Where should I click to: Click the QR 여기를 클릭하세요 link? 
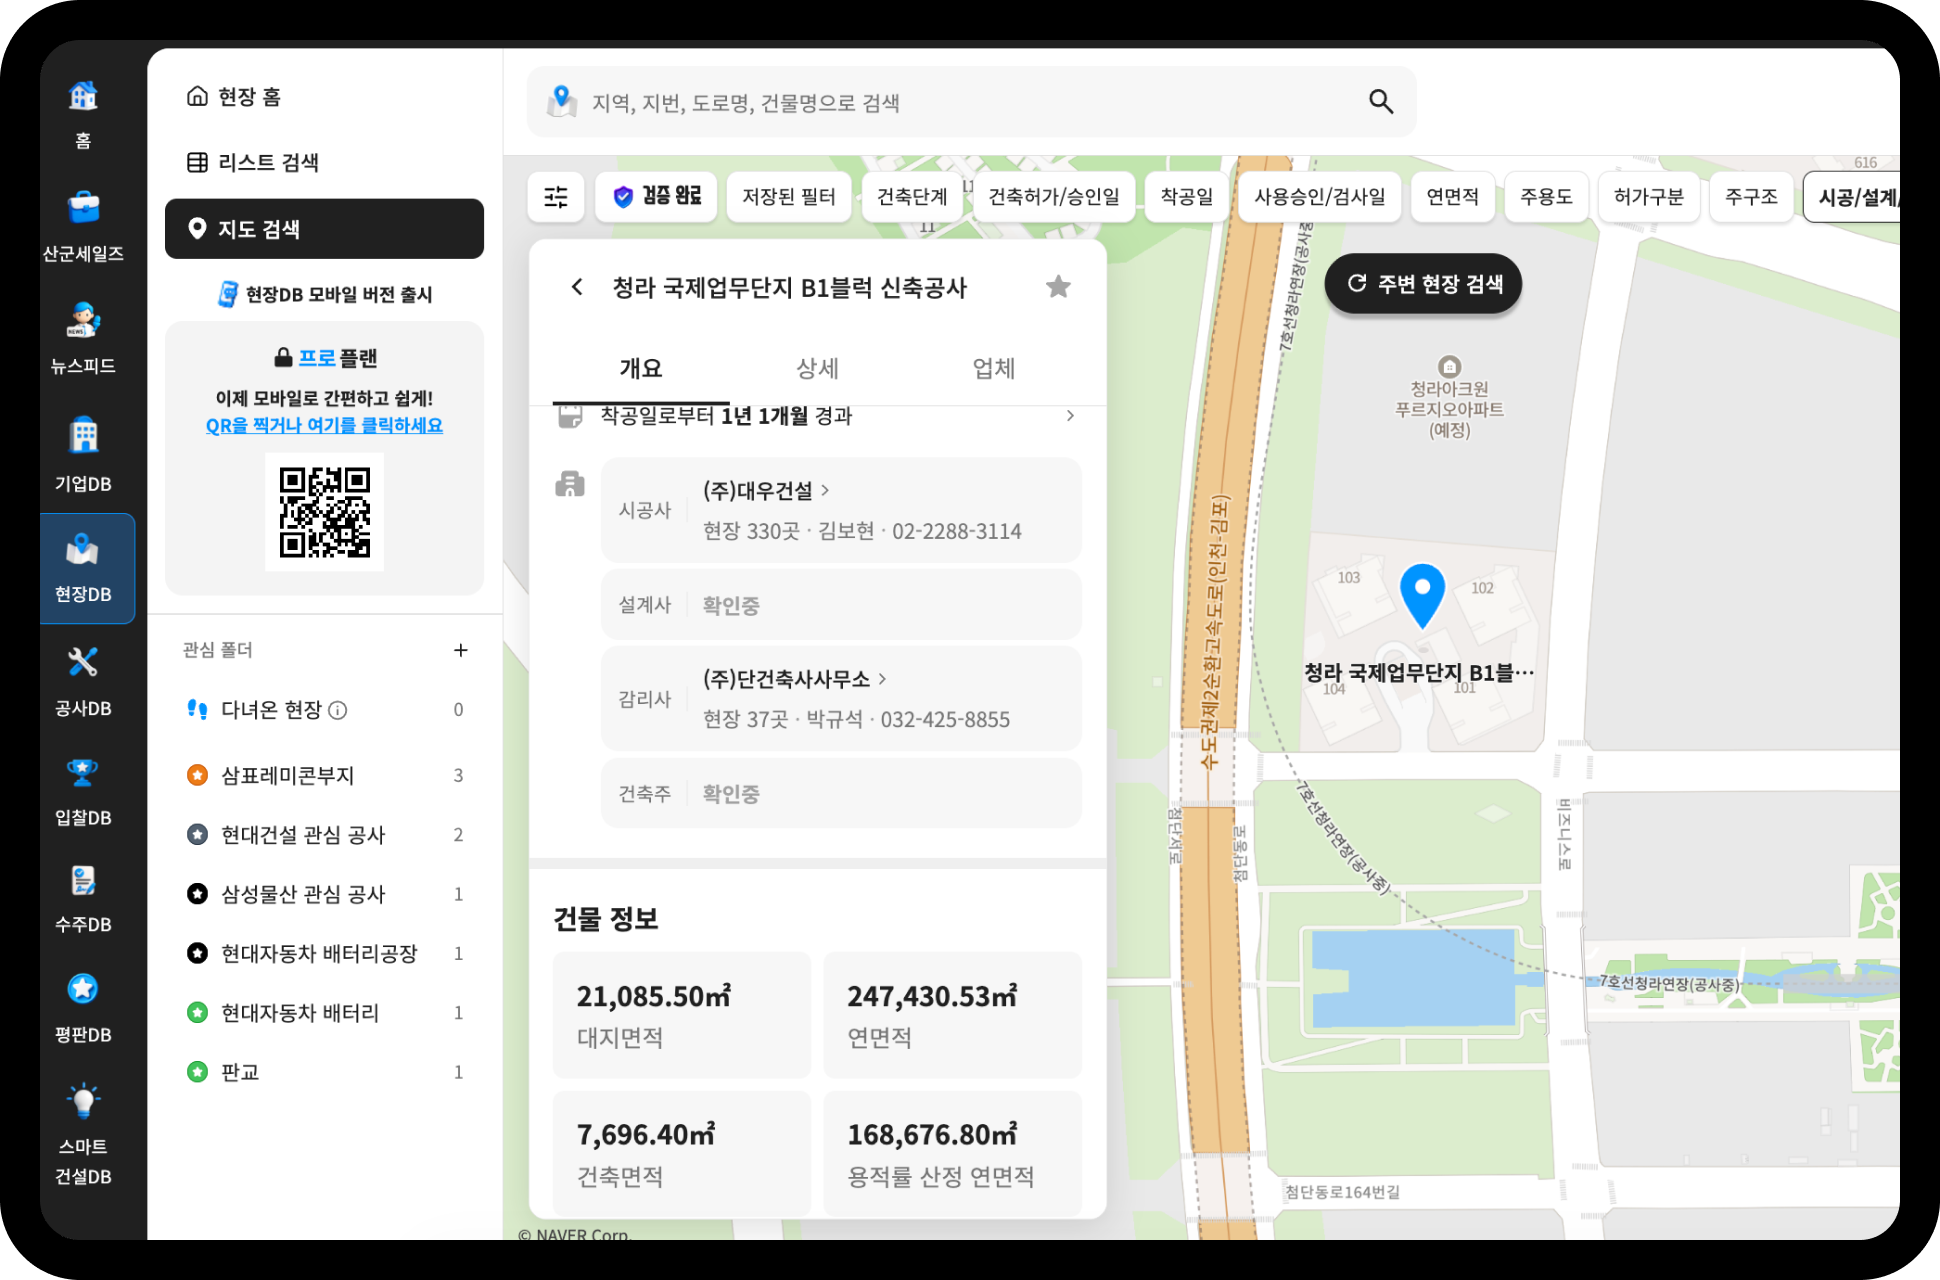click(324, 425)
